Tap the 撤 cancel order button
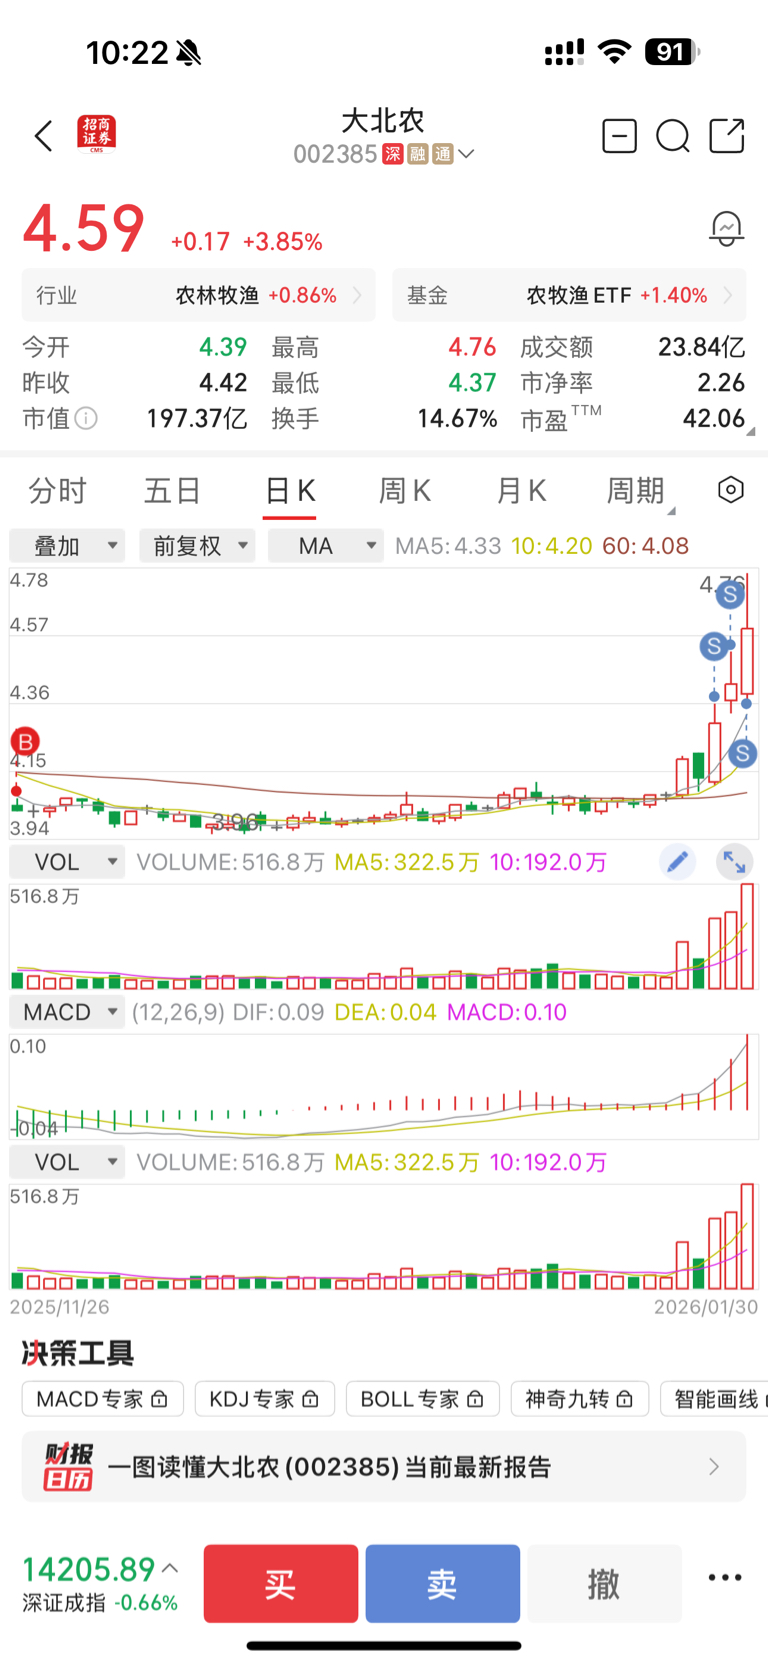 click(604, 1583)
